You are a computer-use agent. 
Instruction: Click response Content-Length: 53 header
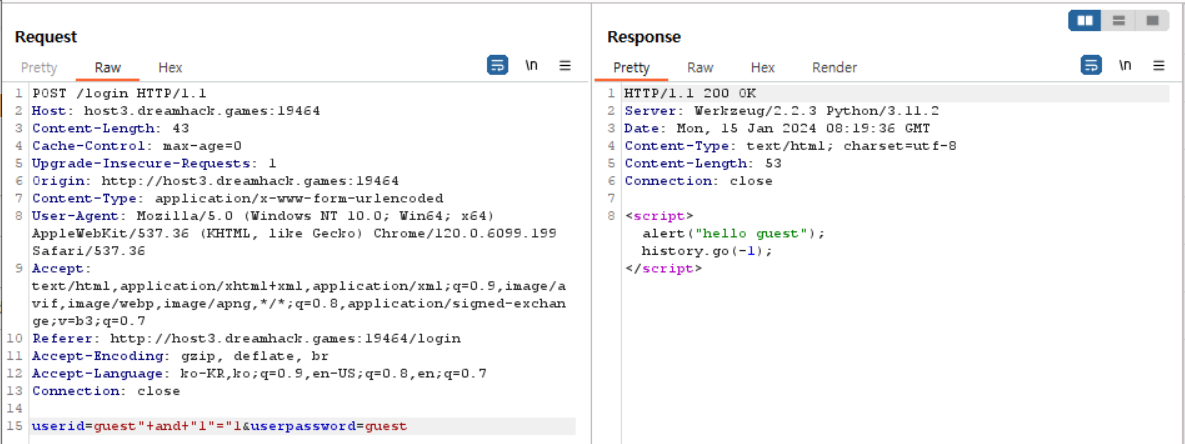703,163
